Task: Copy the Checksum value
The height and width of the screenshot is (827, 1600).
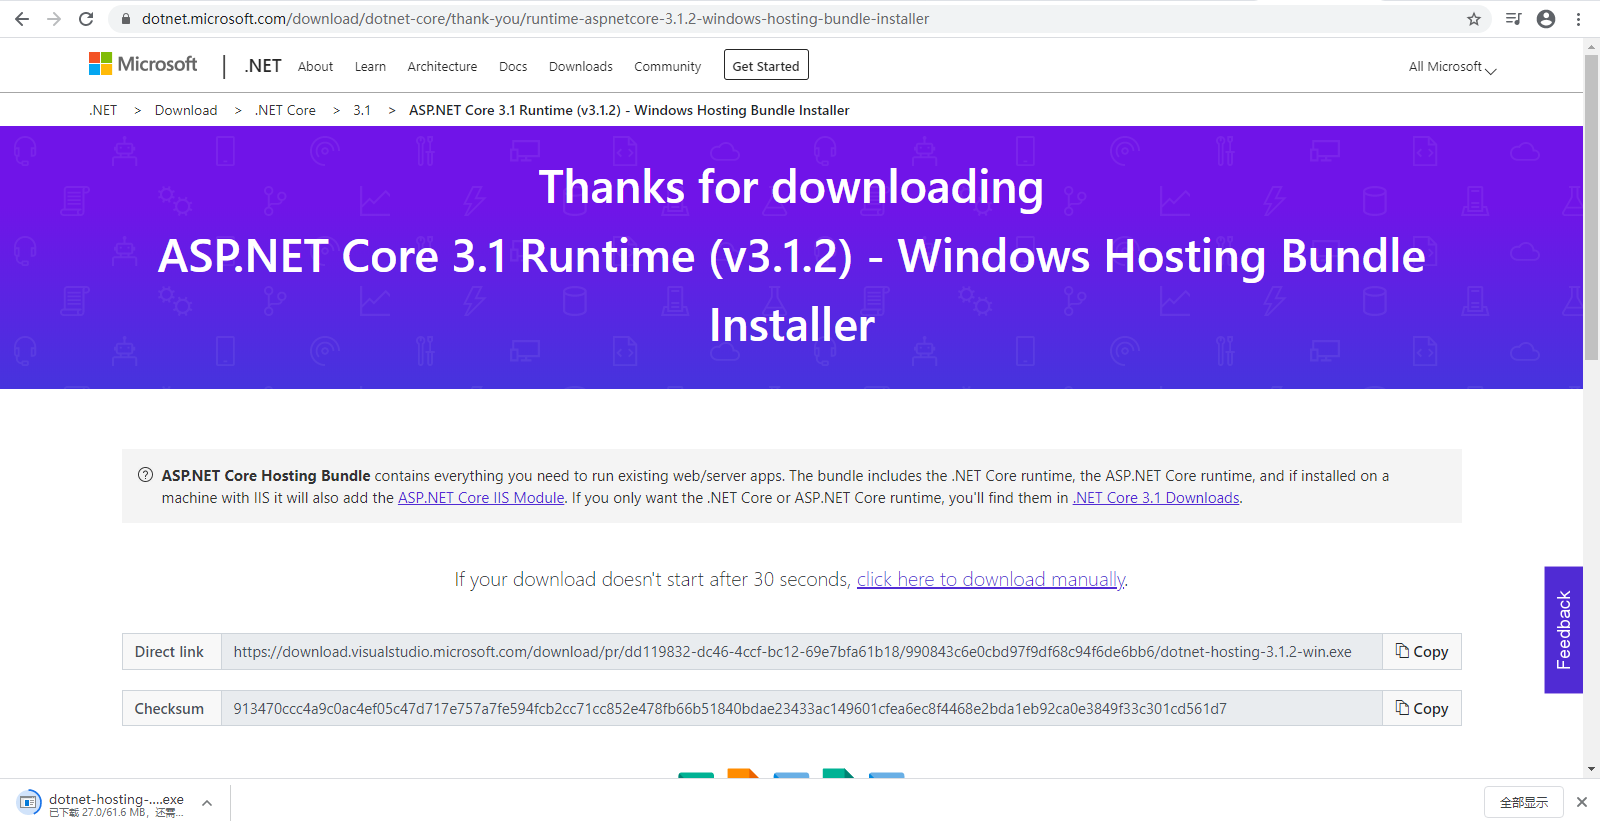Action: [x=1422, y=709]
